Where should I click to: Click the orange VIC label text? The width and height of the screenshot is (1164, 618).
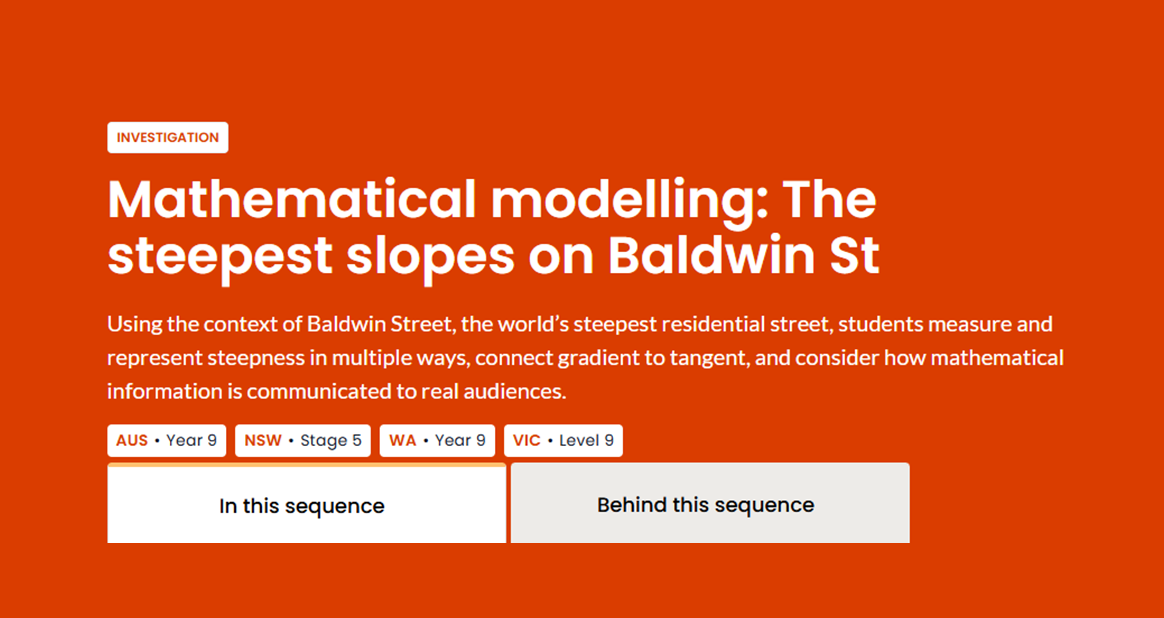(x=526, y=440)
